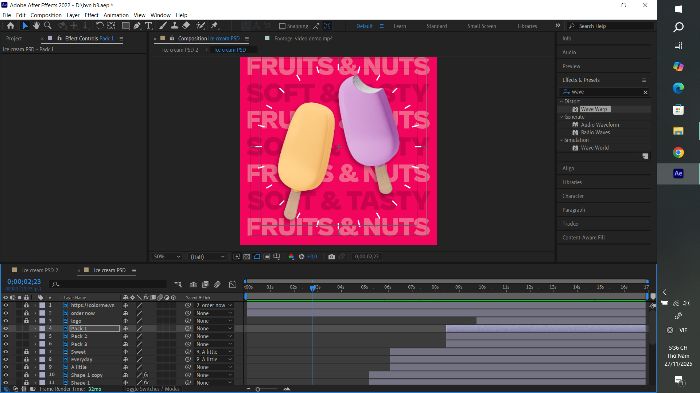Unlock the Shape 1 copy layer
Viewport: 700px width, 393px height.
[x=26, y=375]
